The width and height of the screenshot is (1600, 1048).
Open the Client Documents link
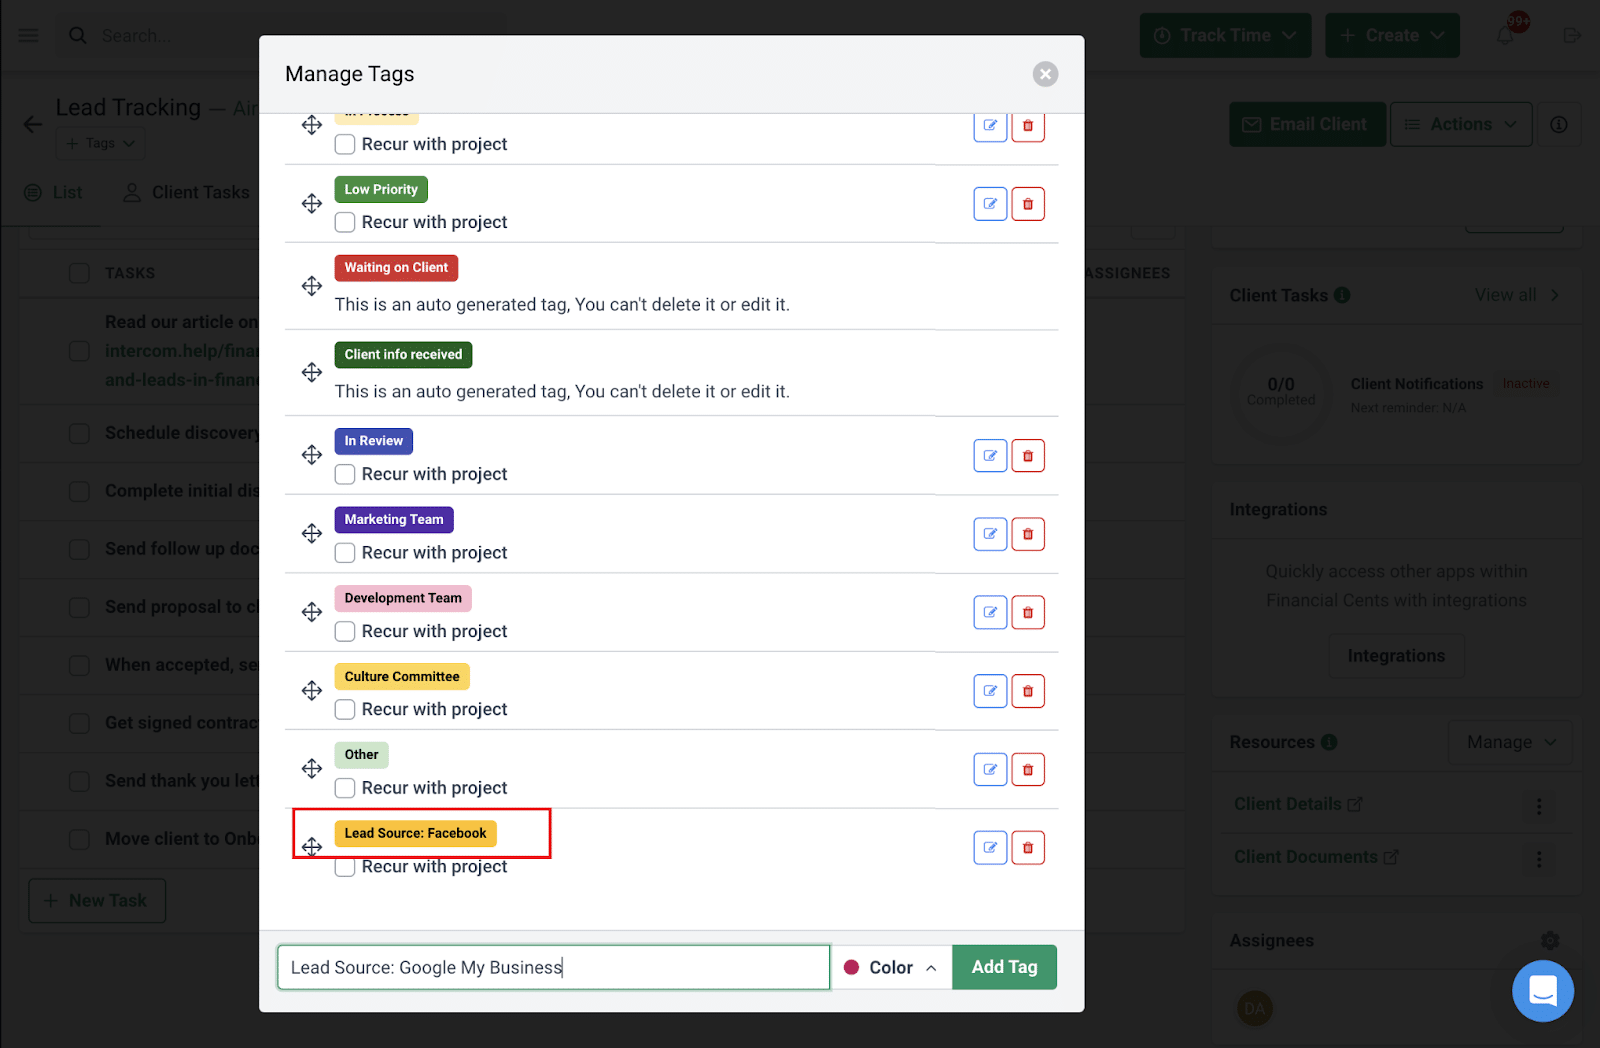point(1316,857)
